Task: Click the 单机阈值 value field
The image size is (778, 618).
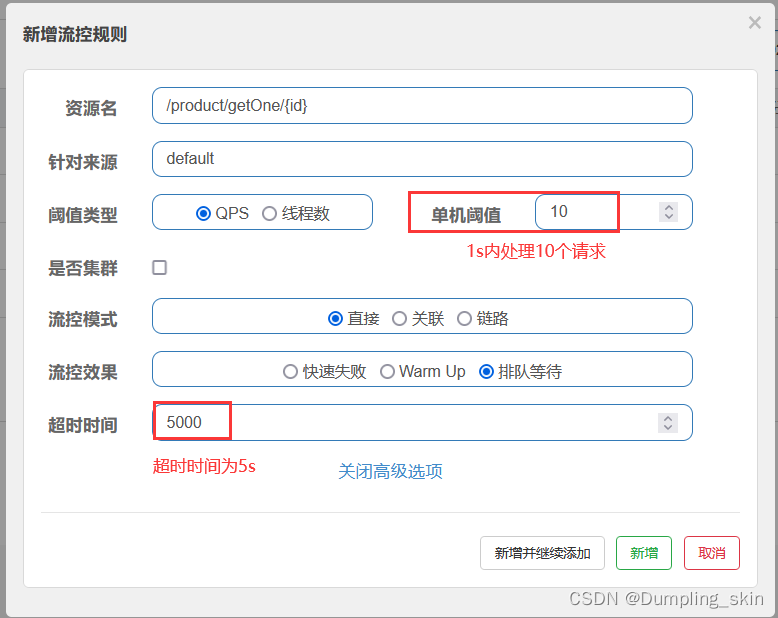Action: [614, 212]
